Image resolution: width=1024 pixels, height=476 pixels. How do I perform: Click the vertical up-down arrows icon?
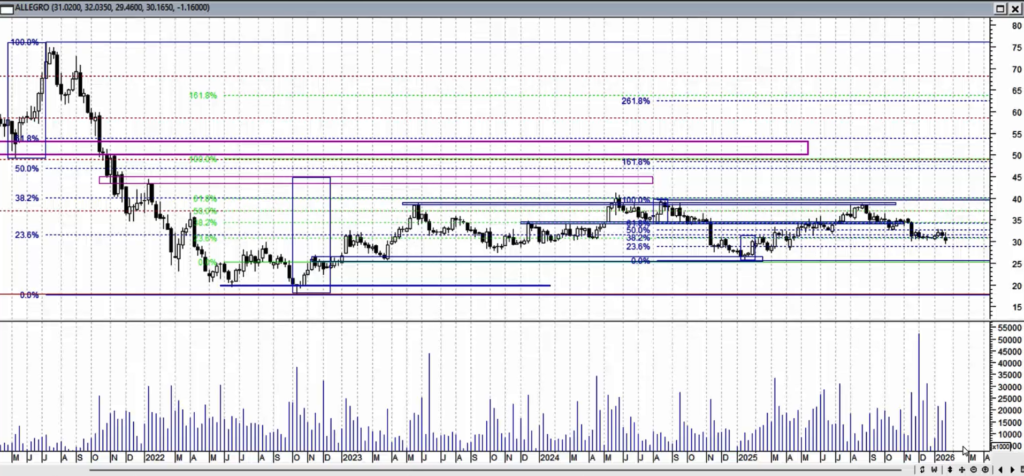point(950,469)
